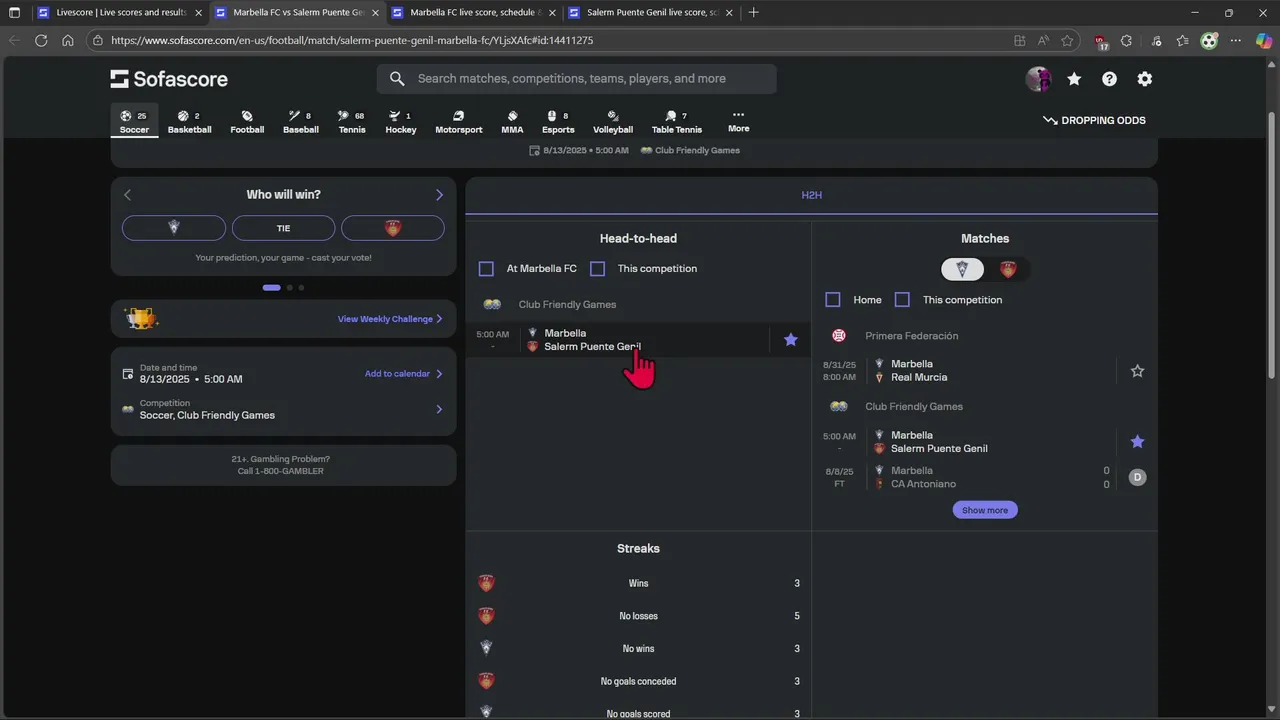Switch Matches to Marbella team toggle

pos(963,269)
